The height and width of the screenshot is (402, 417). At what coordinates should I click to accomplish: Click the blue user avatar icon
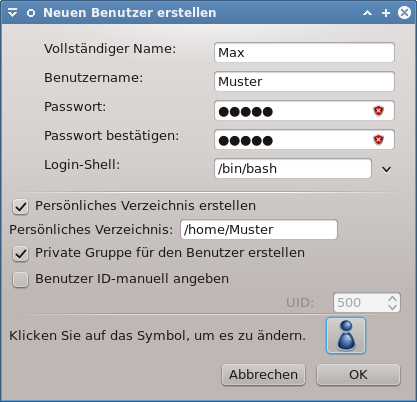tap(346, 335)
